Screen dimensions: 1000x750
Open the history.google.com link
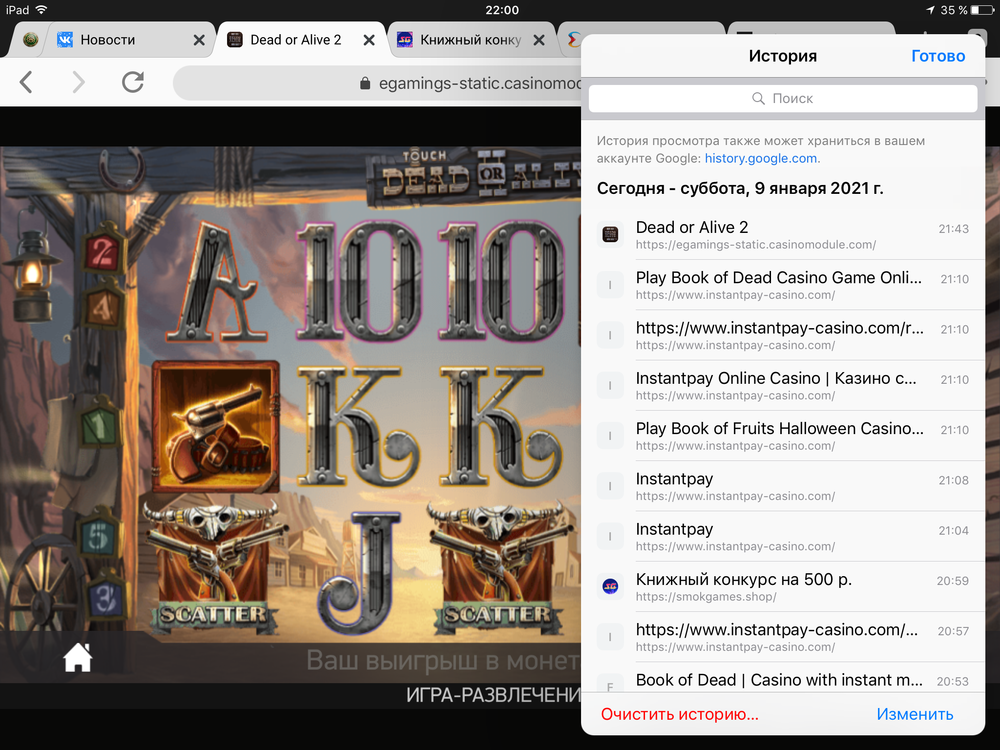click(x=761, y=158)
